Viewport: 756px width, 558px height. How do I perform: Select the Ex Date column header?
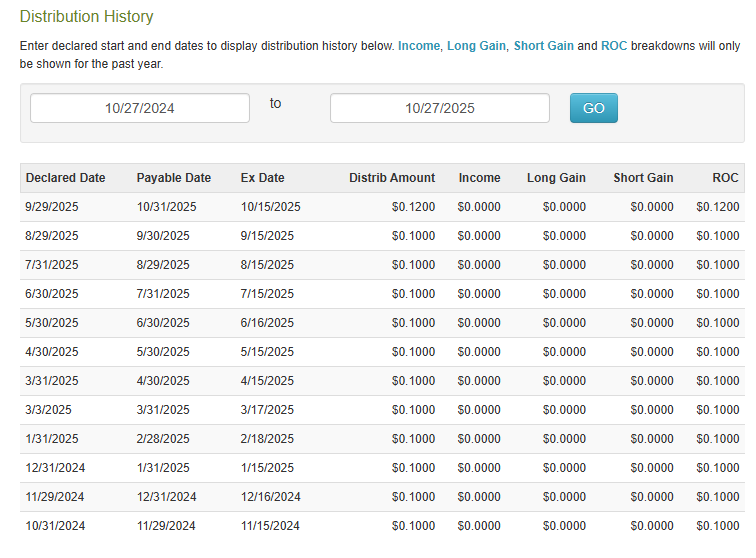263,178
